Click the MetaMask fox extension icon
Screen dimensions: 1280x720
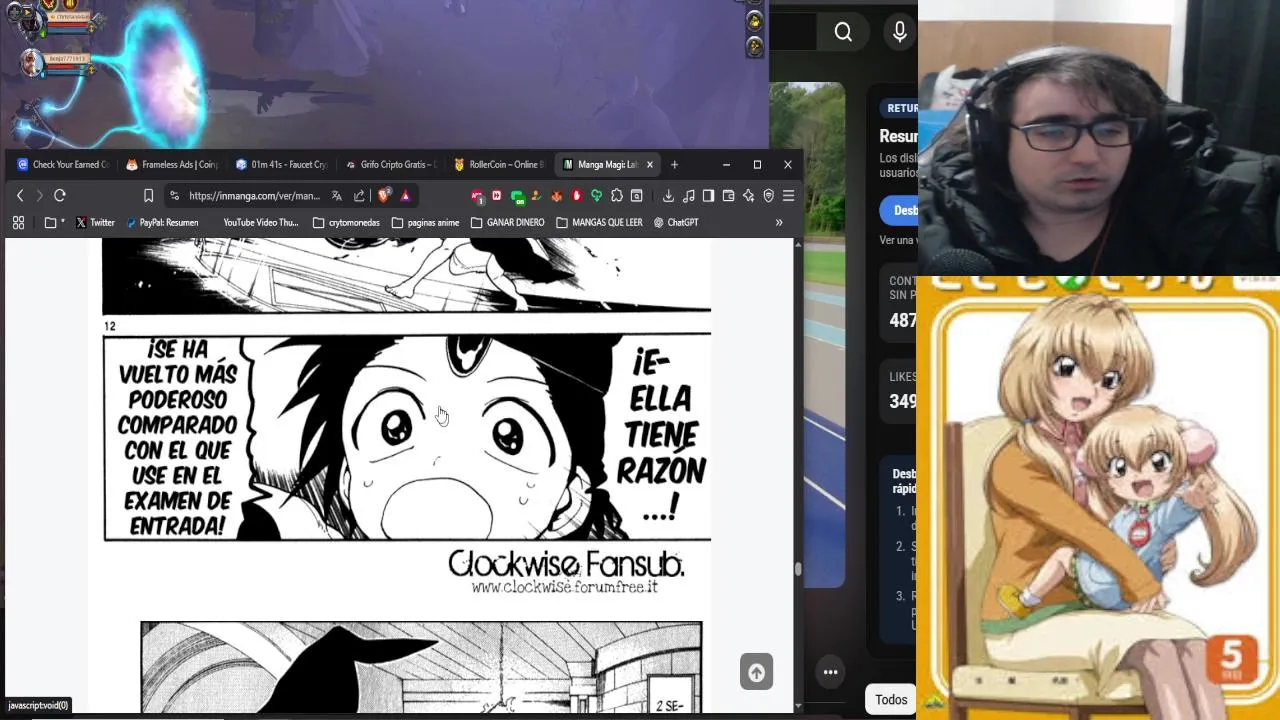556,196
